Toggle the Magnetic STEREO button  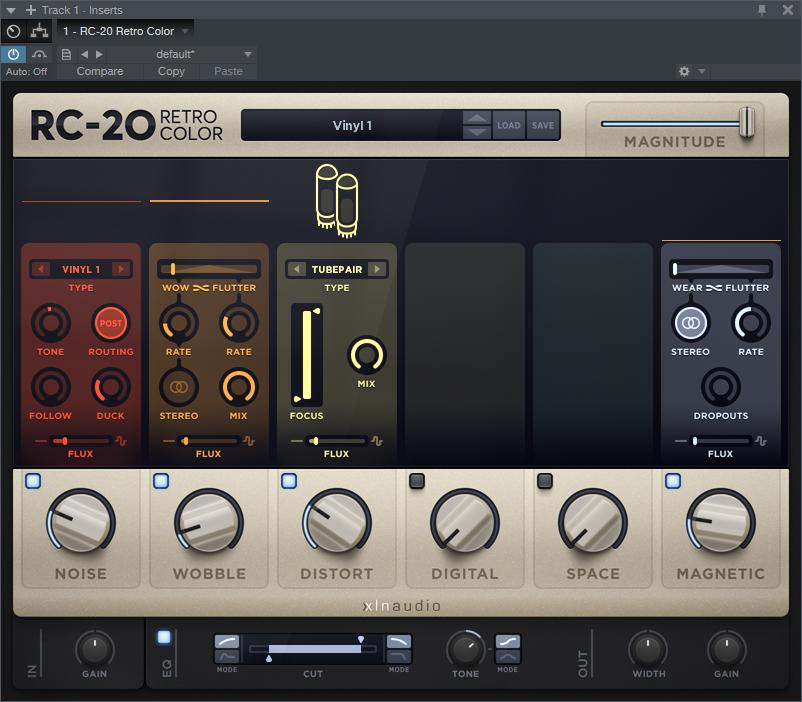(x=690, y=323)
